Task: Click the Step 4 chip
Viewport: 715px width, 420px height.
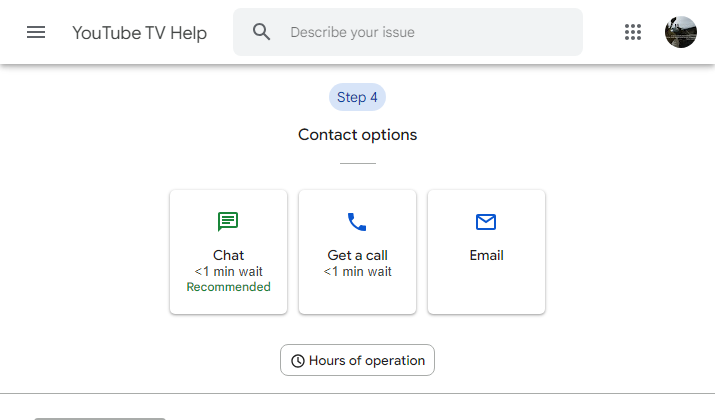Action: point(358,97)
